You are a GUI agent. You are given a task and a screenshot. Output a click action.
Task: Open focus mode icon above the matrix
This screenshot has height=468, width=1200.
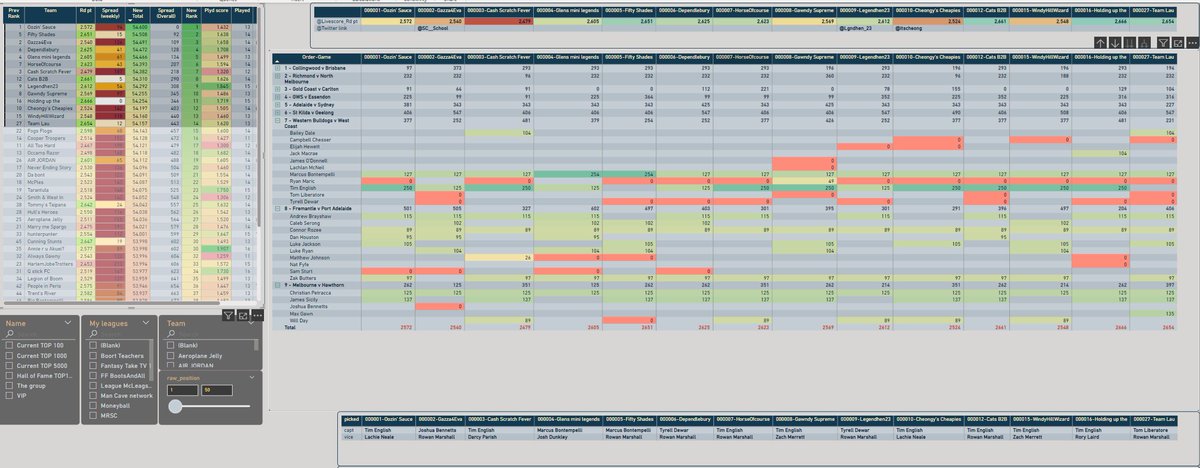pyautogui.click(x=1178, y=43)
